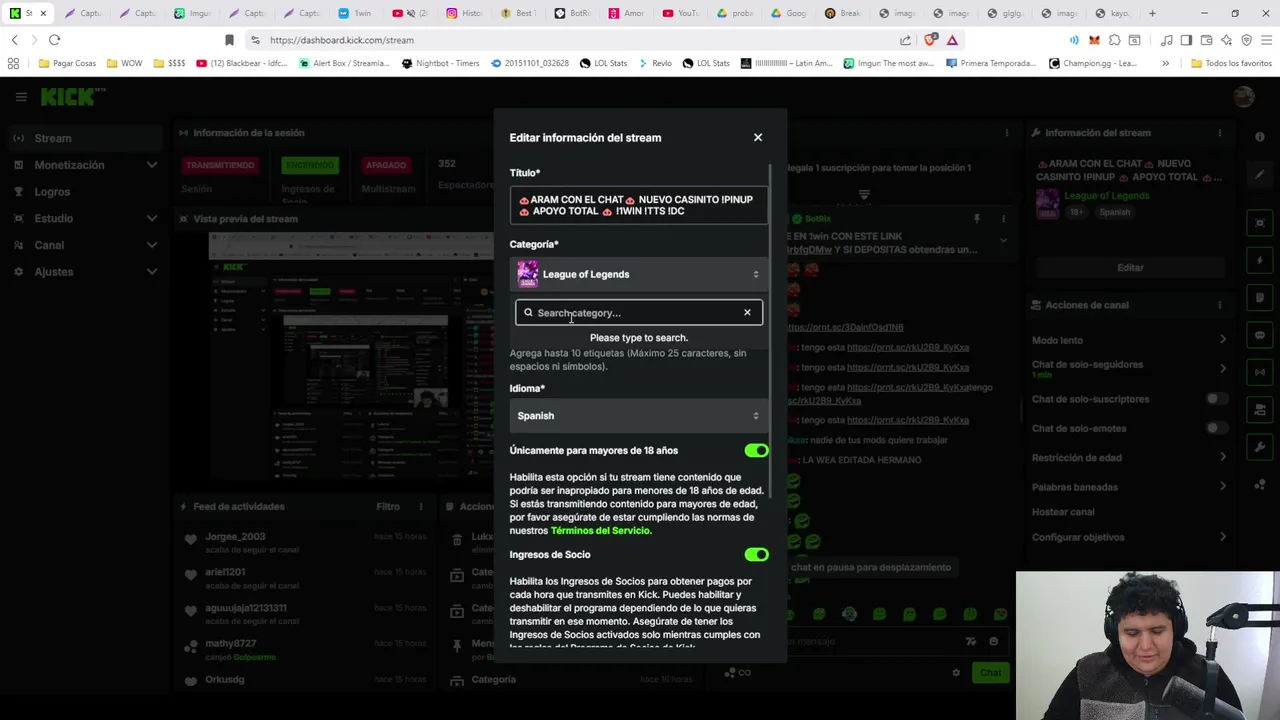1280x720 pixels.
Task: Toggle Chat de solo-emotes
Action: (1215, 428)
